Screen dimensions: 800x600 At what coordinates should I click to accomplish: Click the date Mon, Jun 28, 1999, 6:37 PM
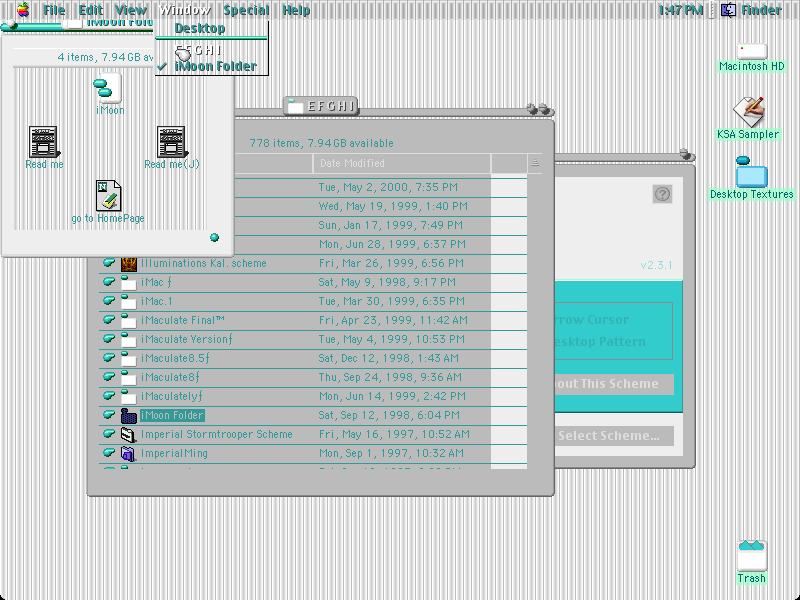[x=392, y=244]
